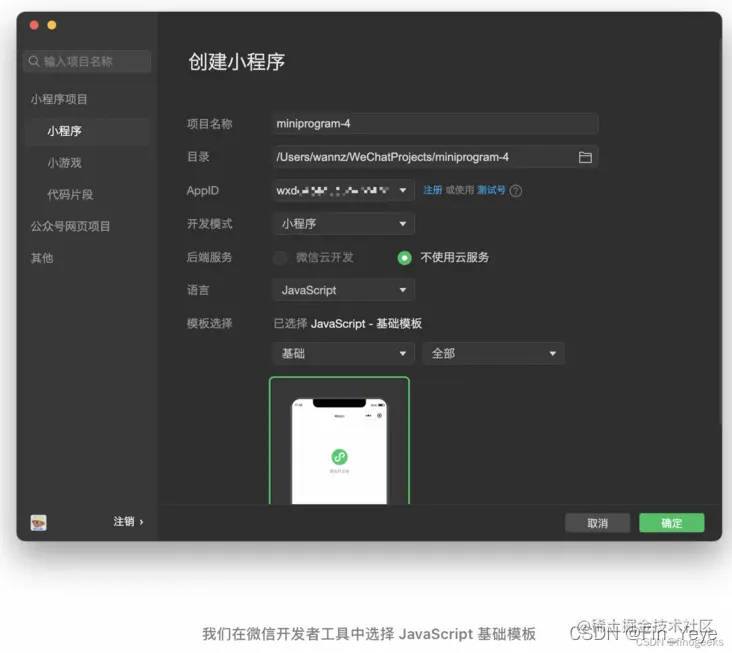Image resolution: width=732 pixels, height=653 pixels.
Task: Click 注销 to log out
Action: click(x=127, y=522)
